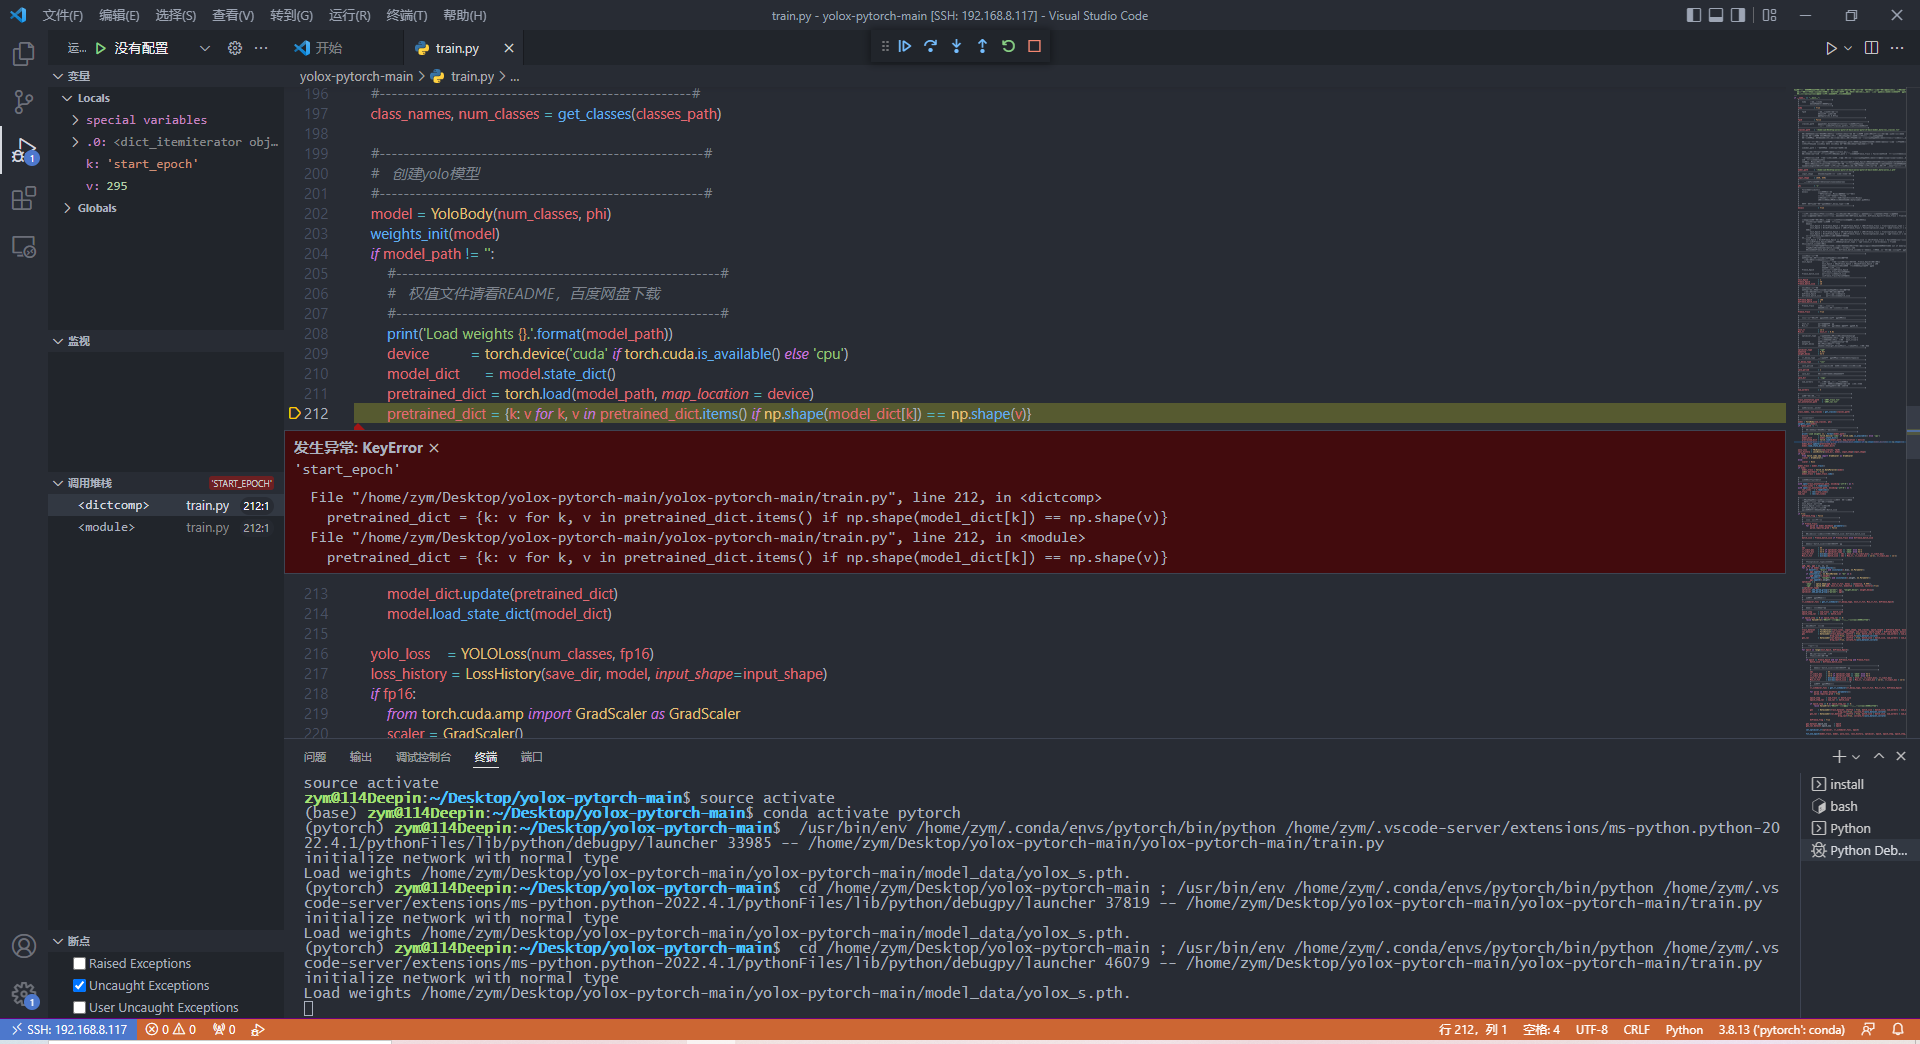
Task: Expand special variables node
Action: coord(76,120)
